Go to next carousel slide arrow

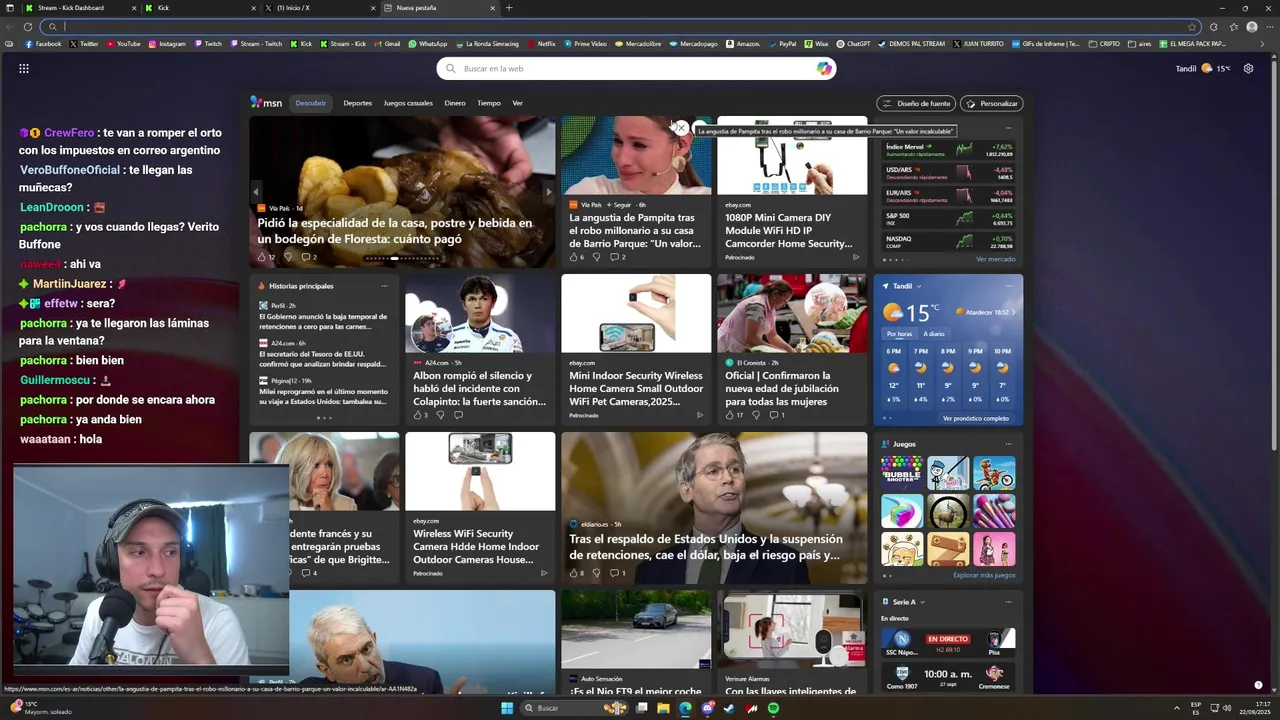pyautogui.click(x=547, y=191)
